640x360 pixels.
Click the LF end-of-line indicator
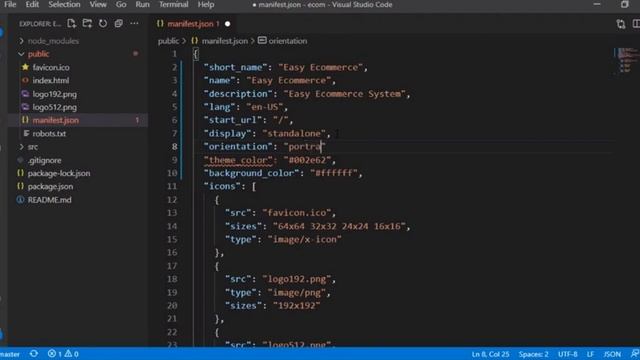click(590, 354)
